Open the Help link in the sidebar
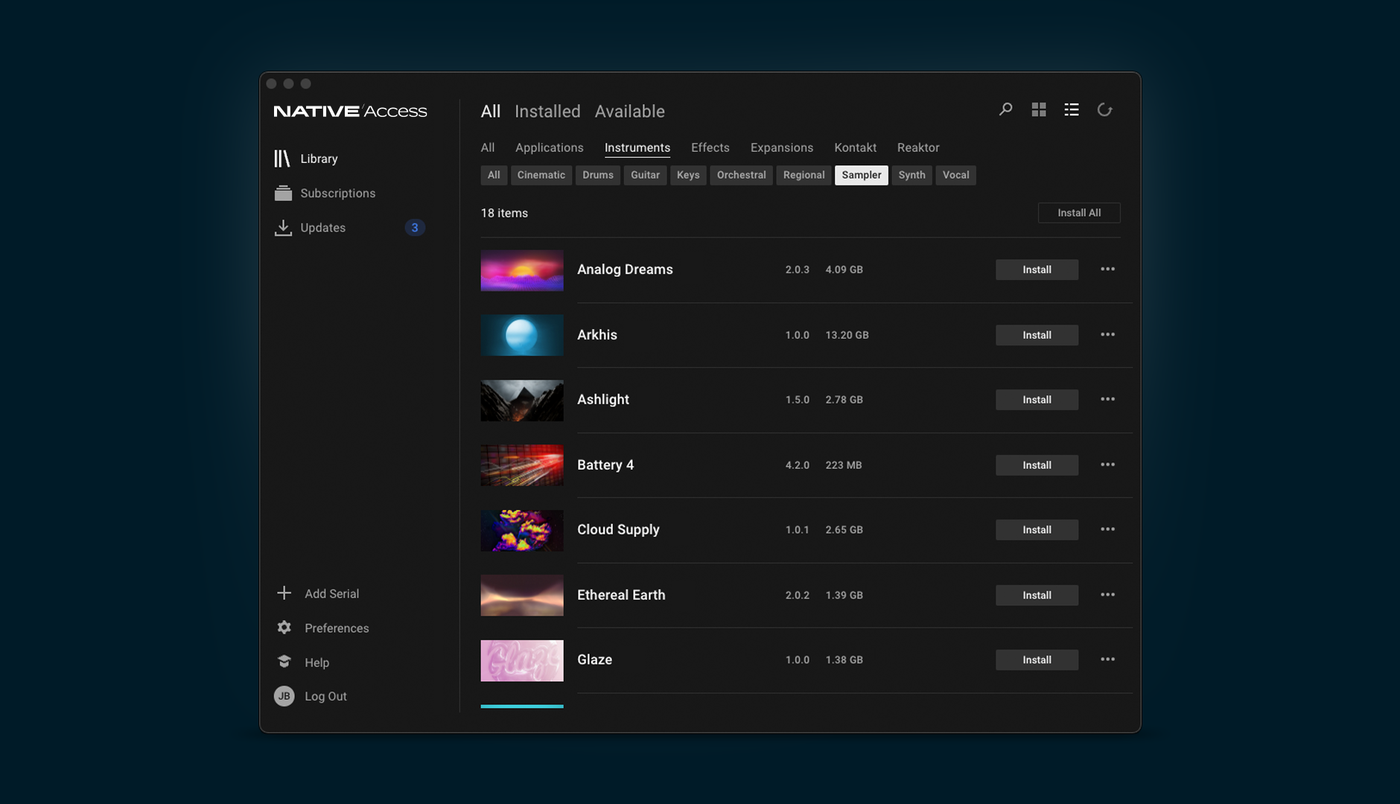Viewport: 1400px width, 804px height. (317, 663)
